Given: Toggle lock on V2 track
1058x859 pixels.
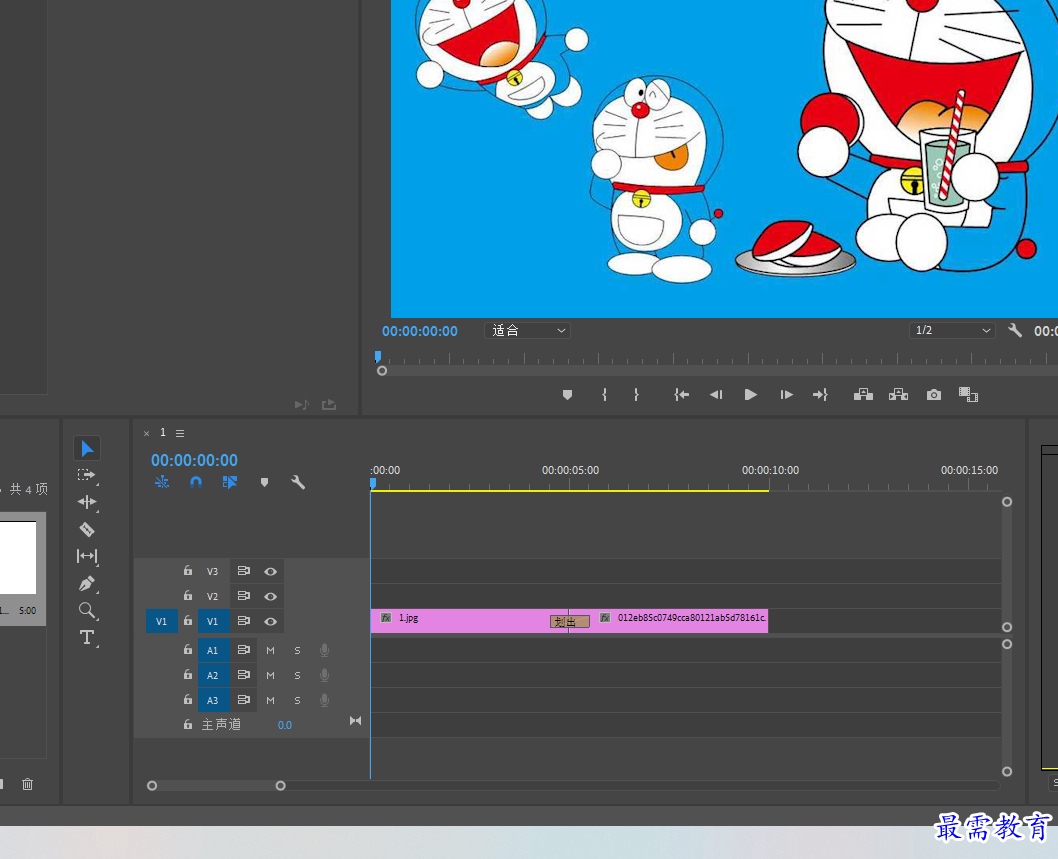Looking at the screenshot, I should (x=188, y=596).
